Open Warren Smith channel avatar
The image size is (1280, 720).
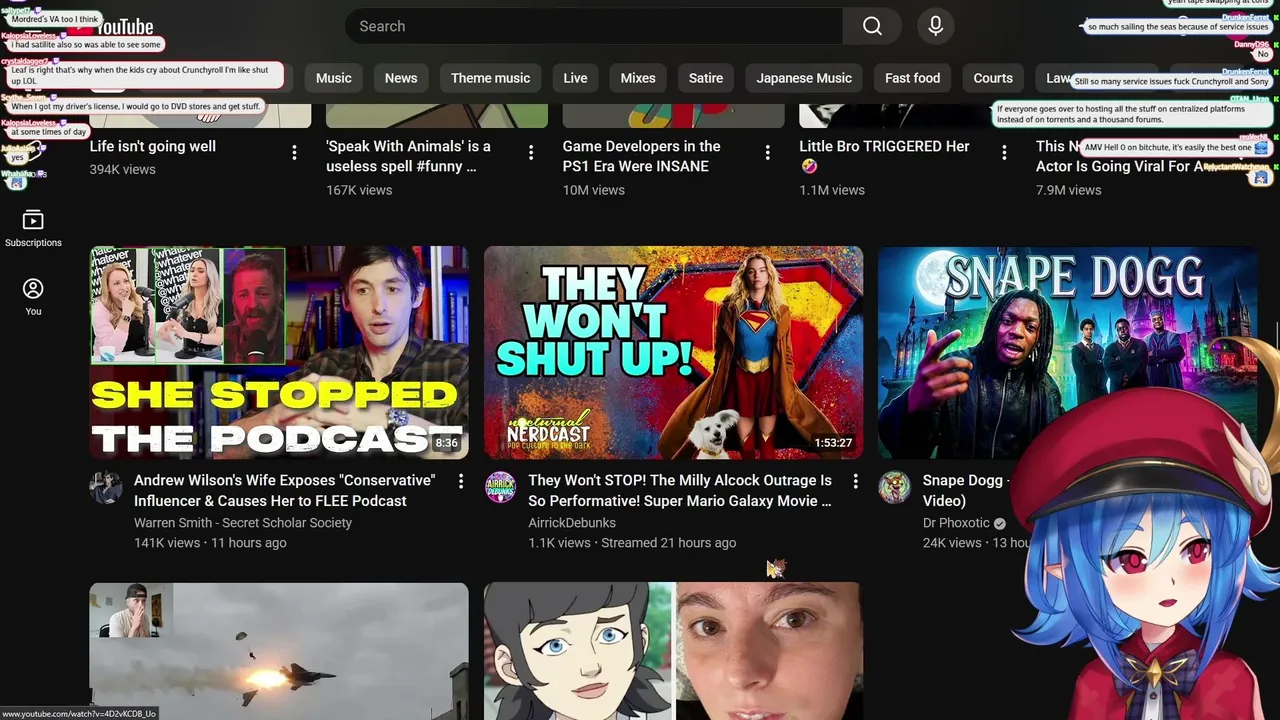pos(106,488)
